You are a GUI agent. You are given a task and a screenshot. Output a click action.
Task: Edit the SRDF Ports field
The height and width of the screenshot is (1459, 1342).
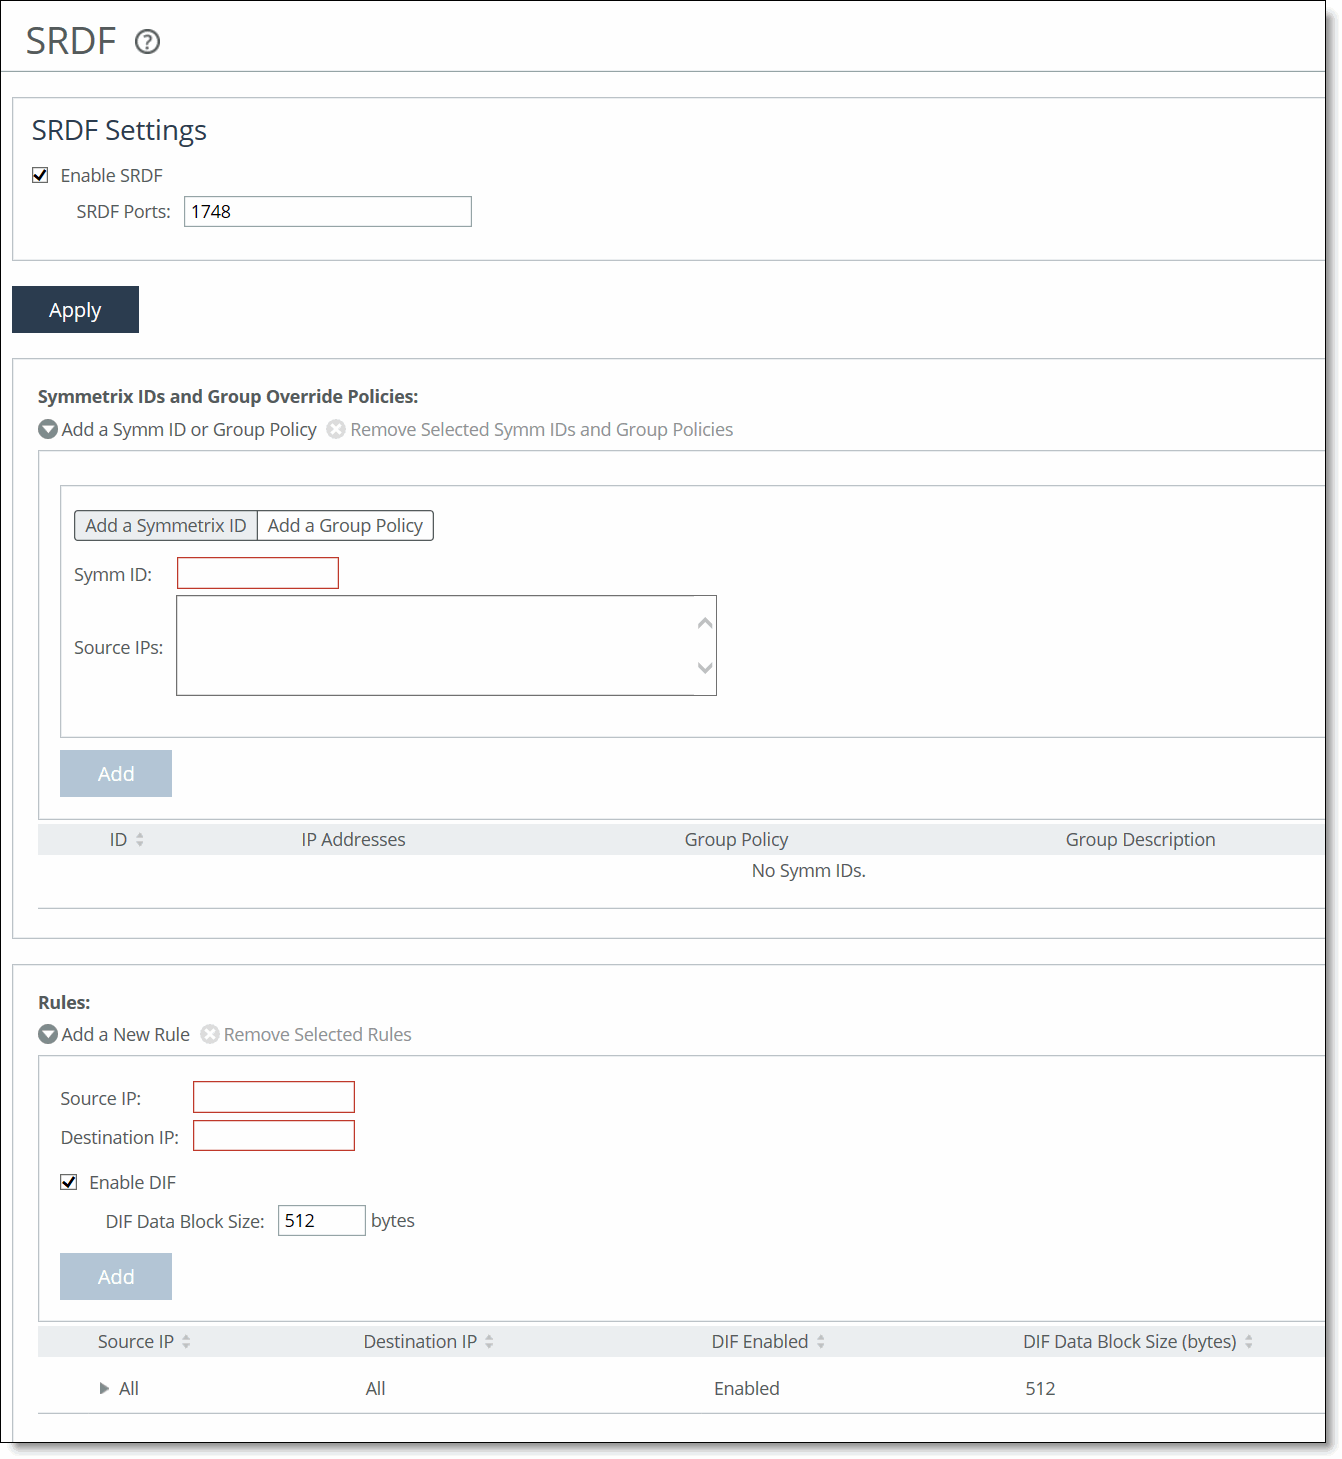click(x=327, y=212)
